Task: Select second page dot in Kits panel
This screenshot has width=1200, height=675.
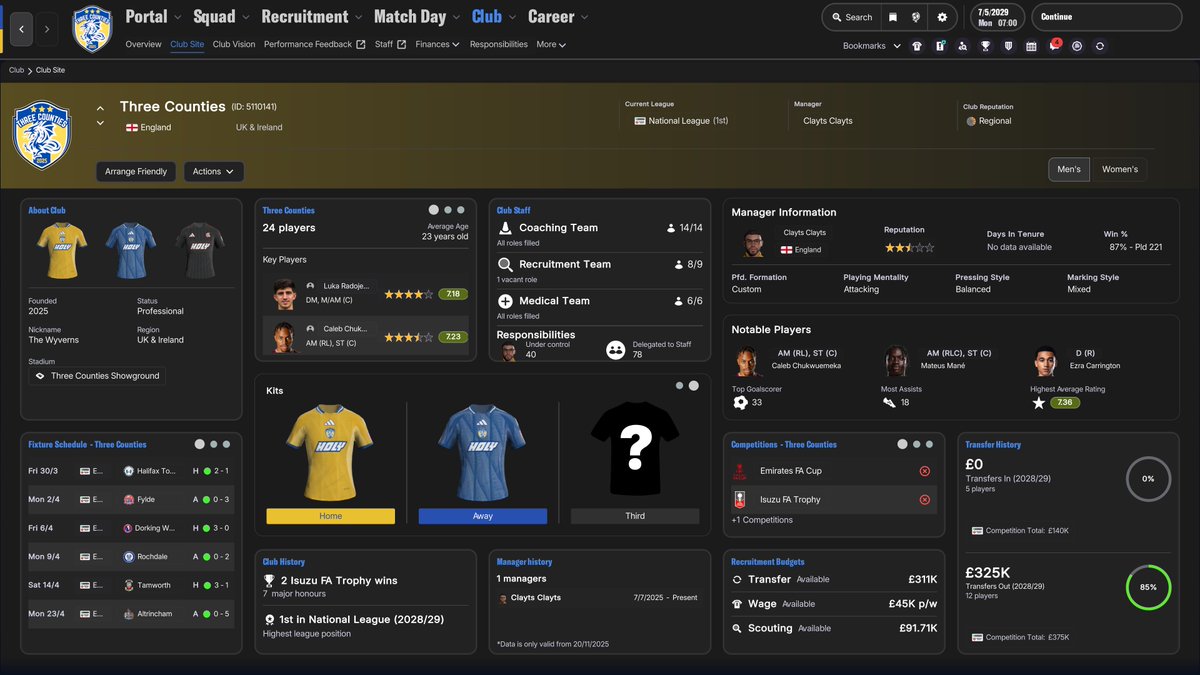Action: pos(693,385)
